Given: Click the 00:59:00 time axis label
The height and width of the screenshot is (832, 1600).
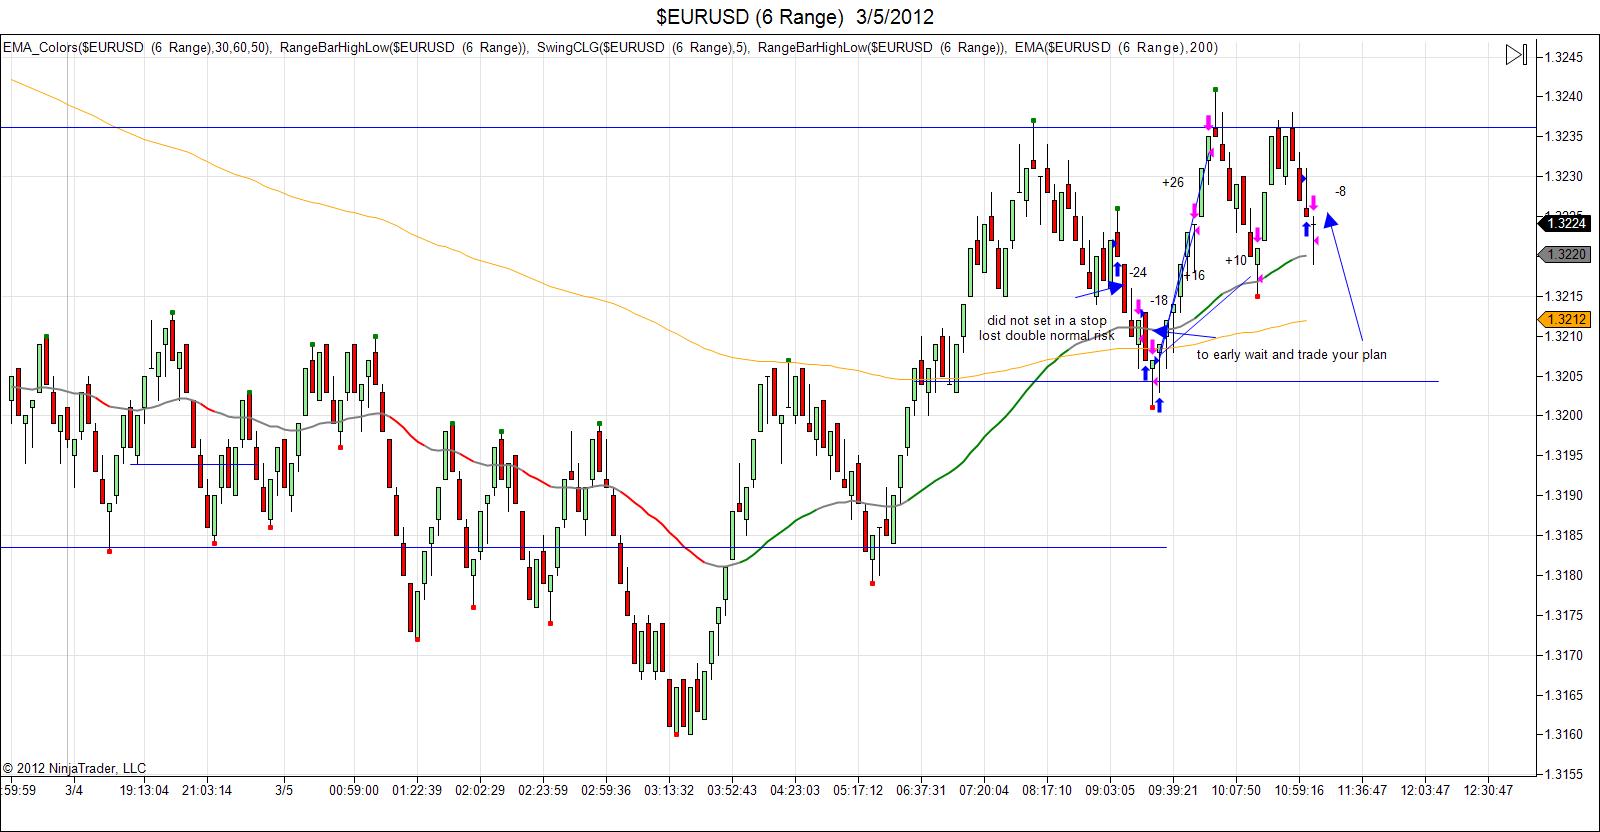Looking at the screenshot, I should coord(354,790).
